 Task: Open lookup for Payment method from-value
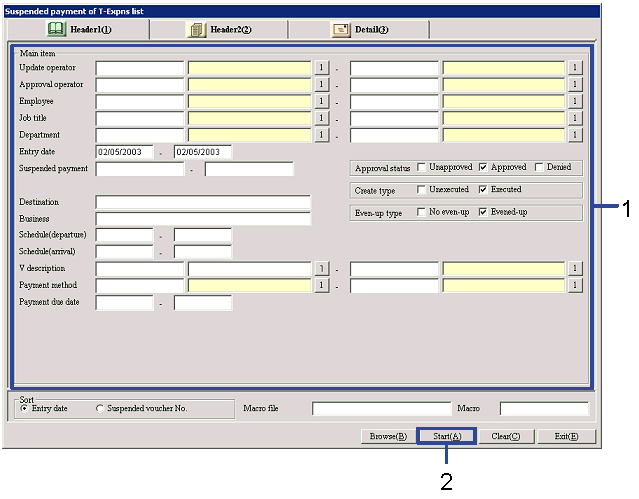322,285
